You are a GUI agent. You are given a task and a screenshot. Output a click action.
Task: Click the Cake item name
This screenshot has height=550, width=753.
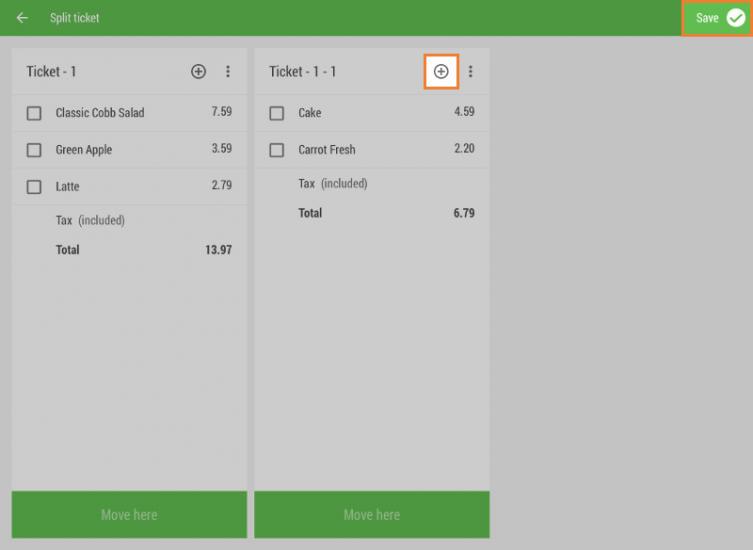tap(310, 113)
